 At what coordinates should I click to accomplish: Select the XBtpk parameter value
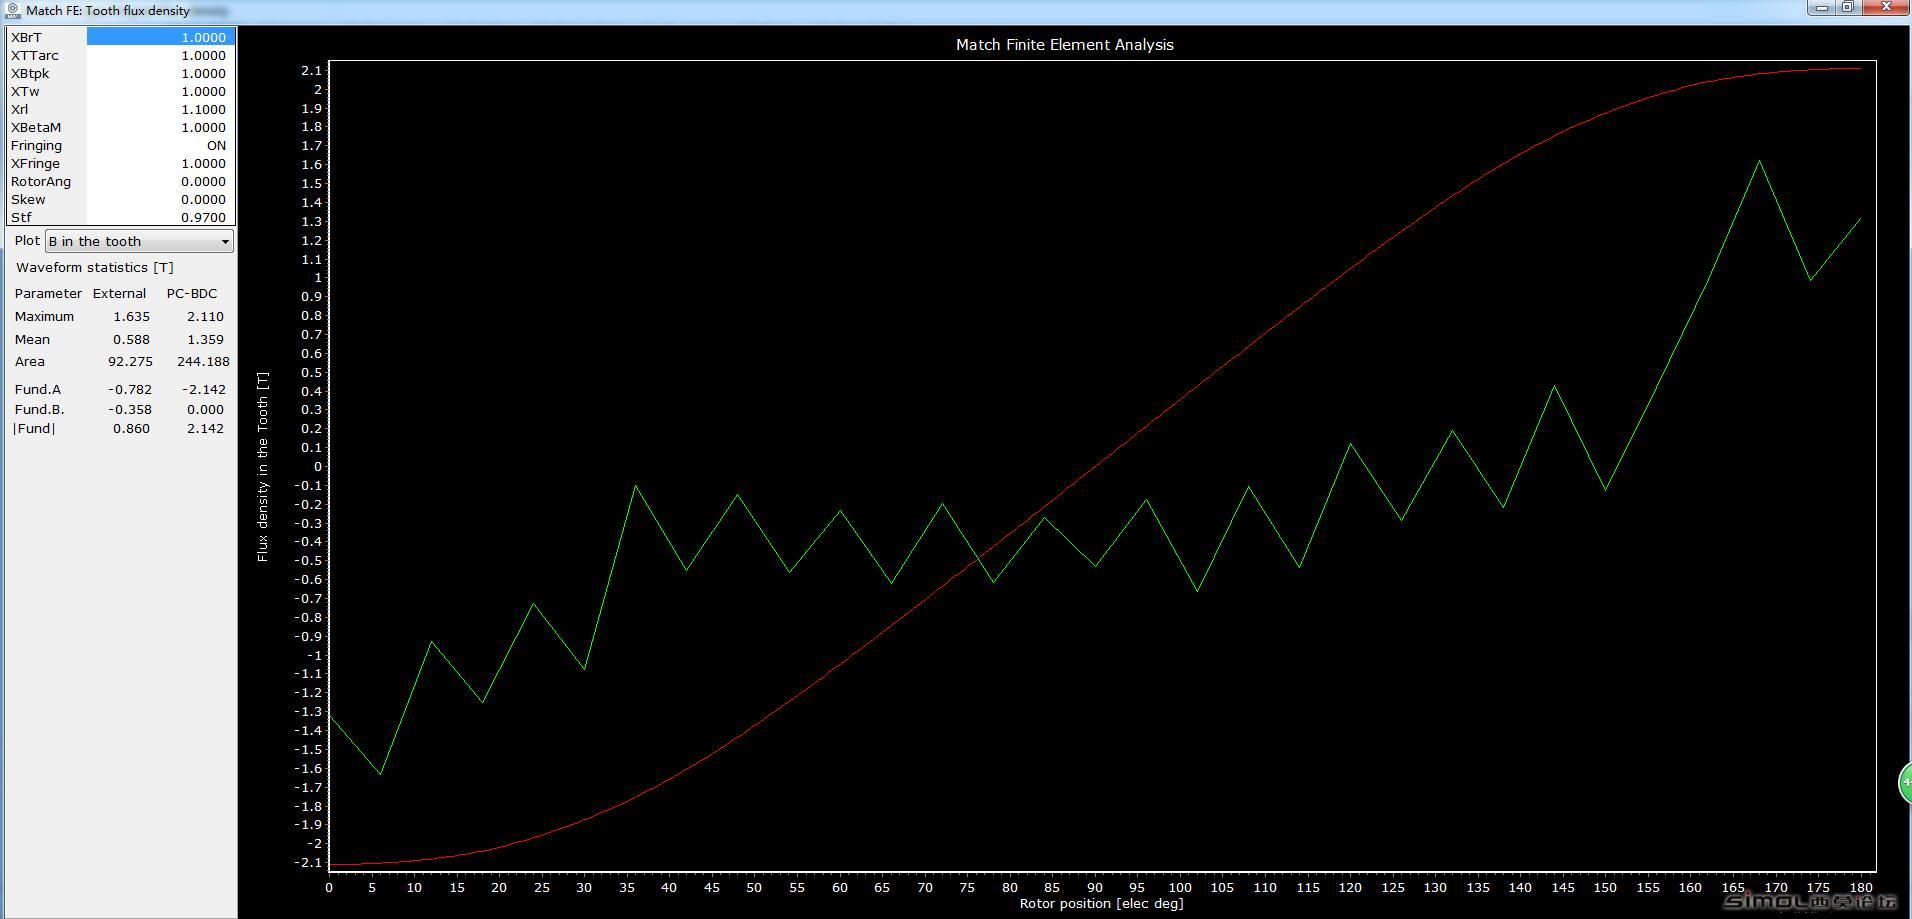click(160, 73)
